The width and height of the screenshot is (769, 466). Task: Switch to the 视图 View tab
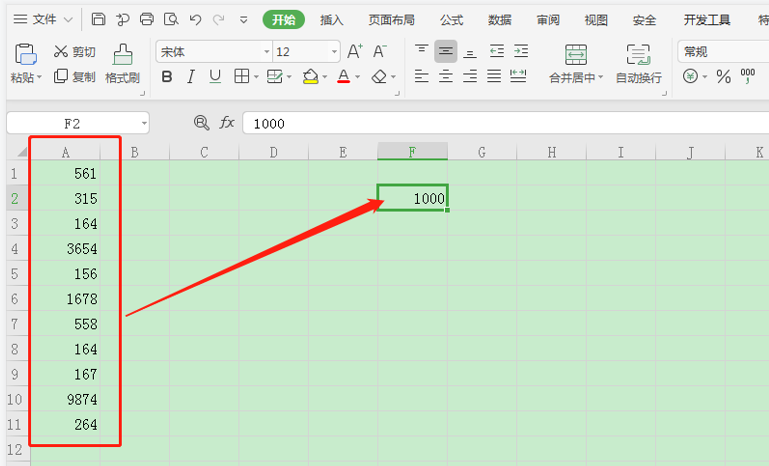(x=596, y=20)
